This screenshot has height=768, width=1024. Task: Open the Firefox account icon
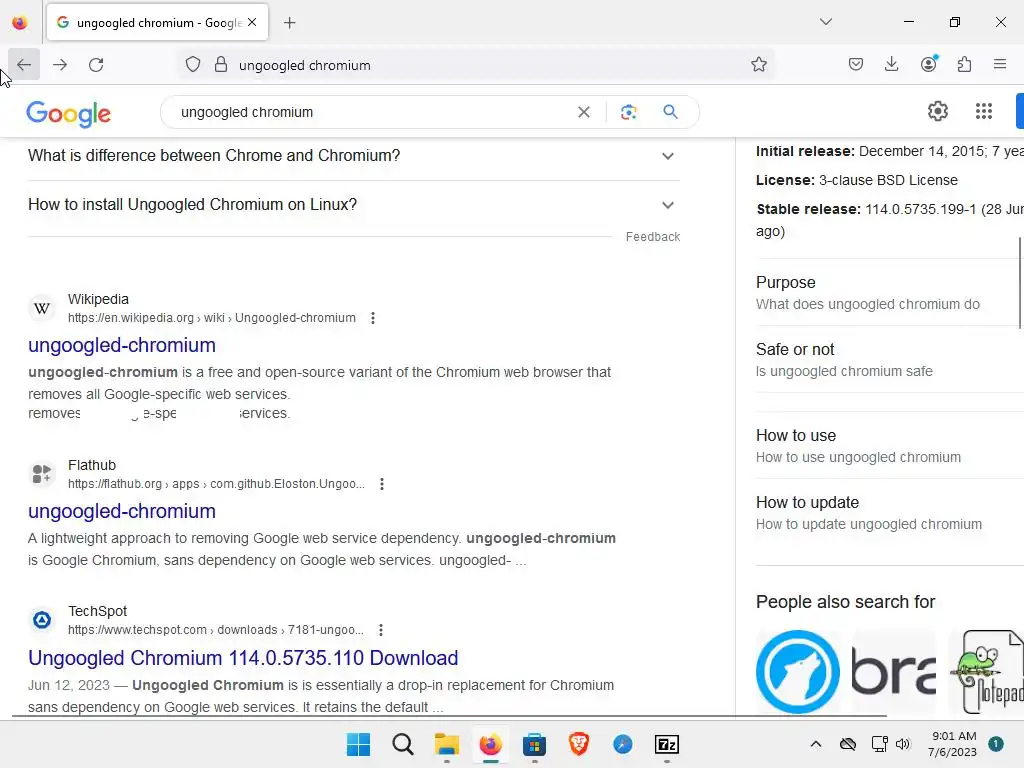point(928,65)
